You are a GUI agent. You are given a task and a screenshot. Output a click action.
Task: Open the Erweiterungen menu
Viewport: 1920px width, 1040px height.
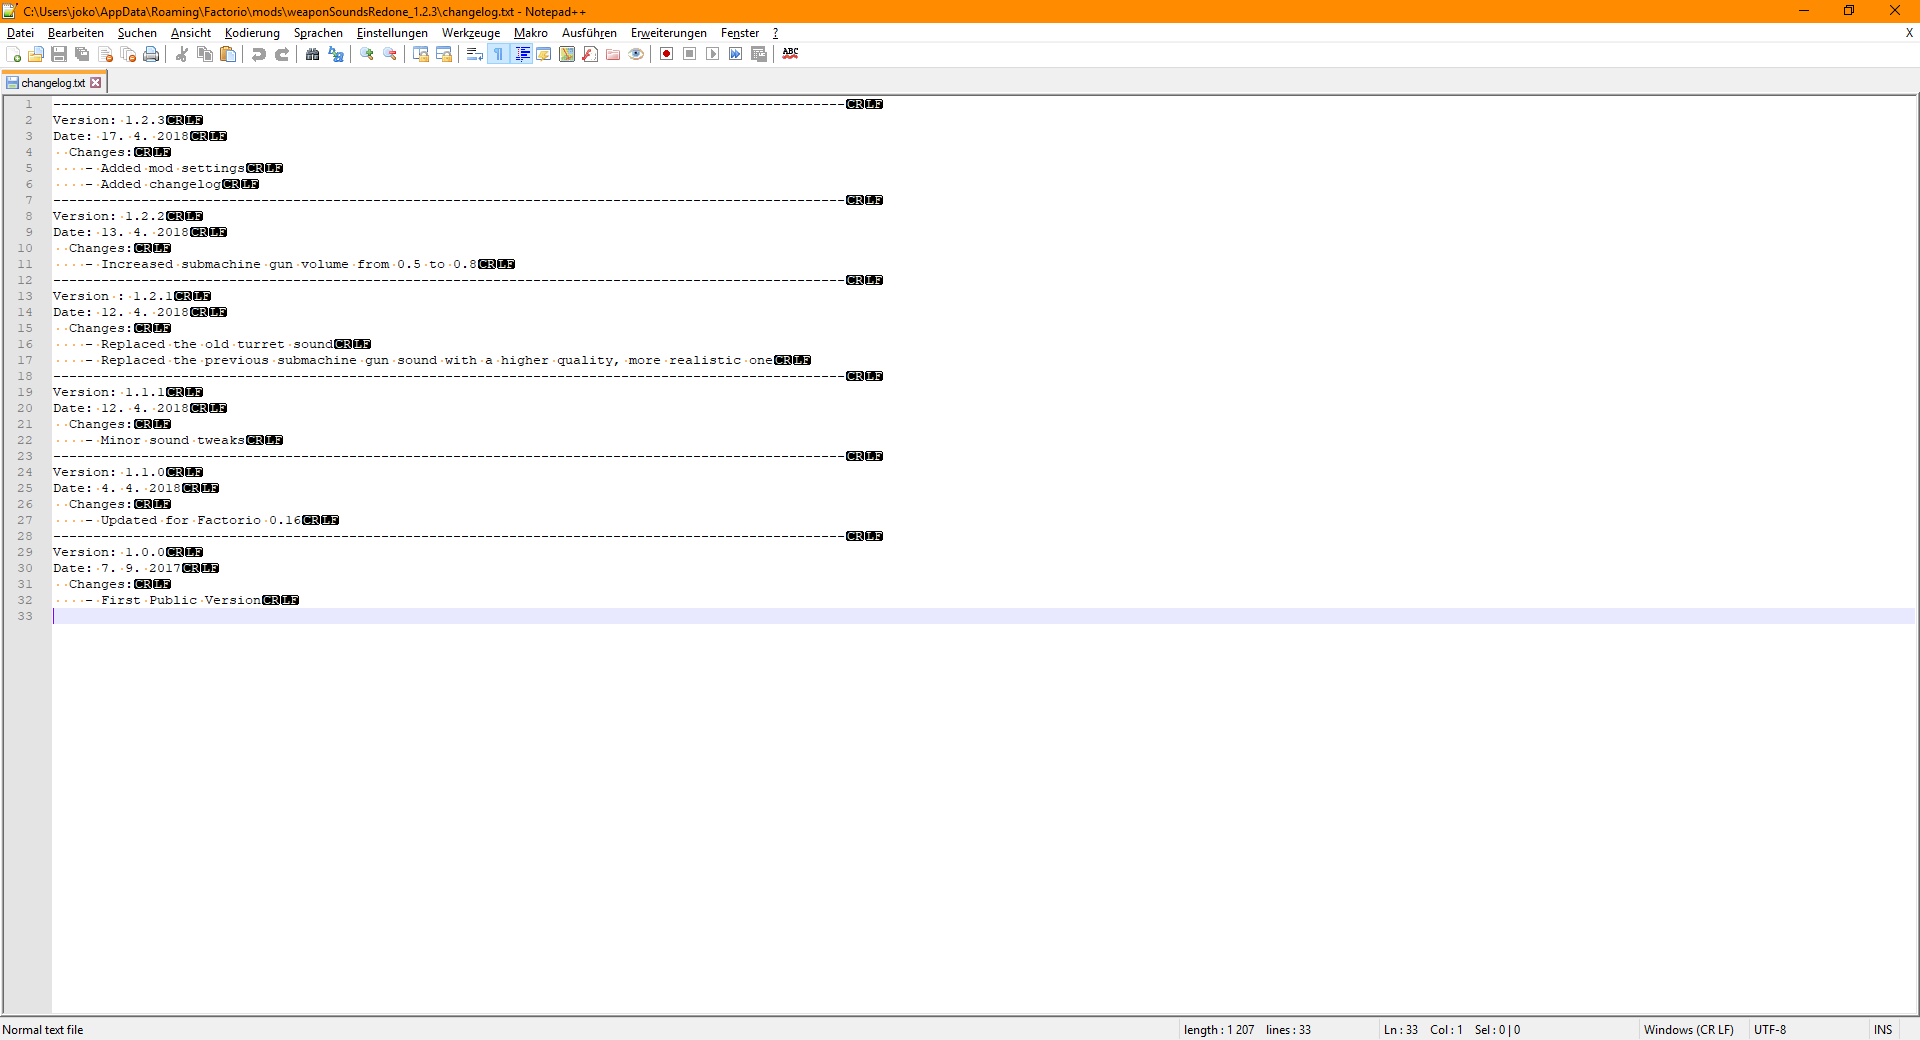669,33
